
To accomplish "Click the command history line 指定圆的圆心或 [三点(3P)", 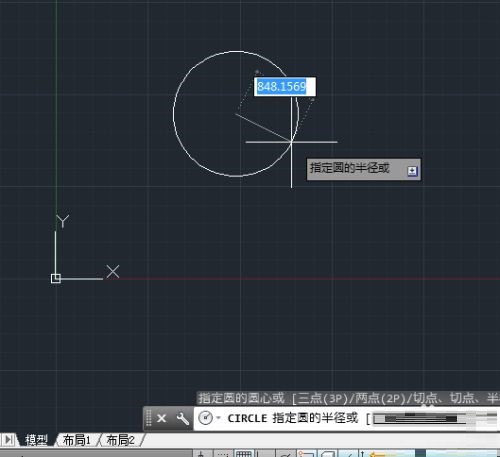I will click(x=348, y=398).
